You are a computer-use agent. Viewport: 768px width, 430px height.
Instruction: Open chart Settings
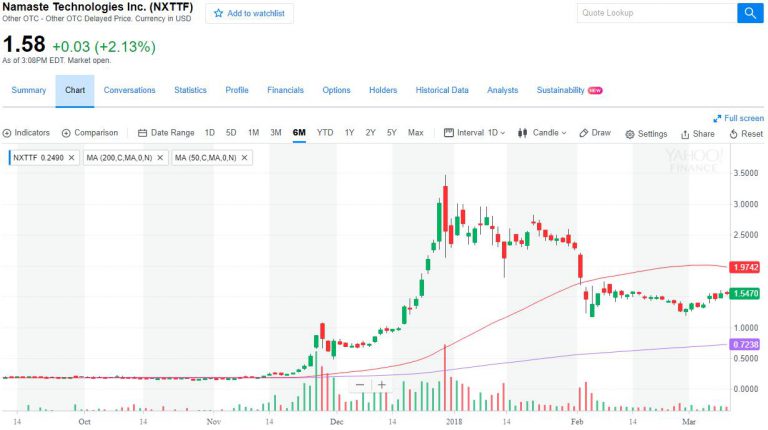point(646,134)
